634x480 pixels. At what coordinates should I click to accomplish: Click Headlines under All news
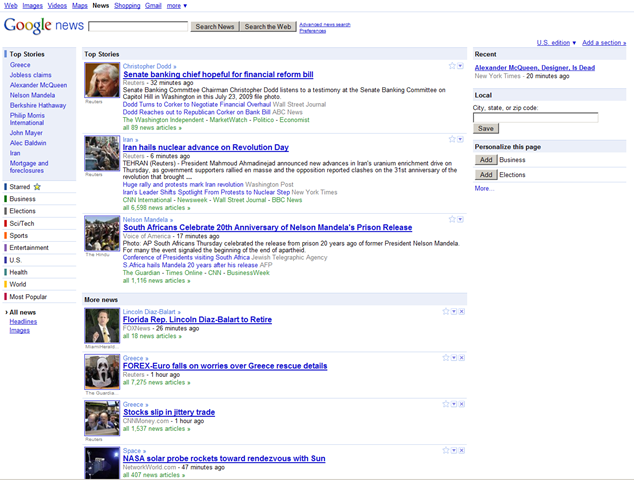tap(23, 321)
